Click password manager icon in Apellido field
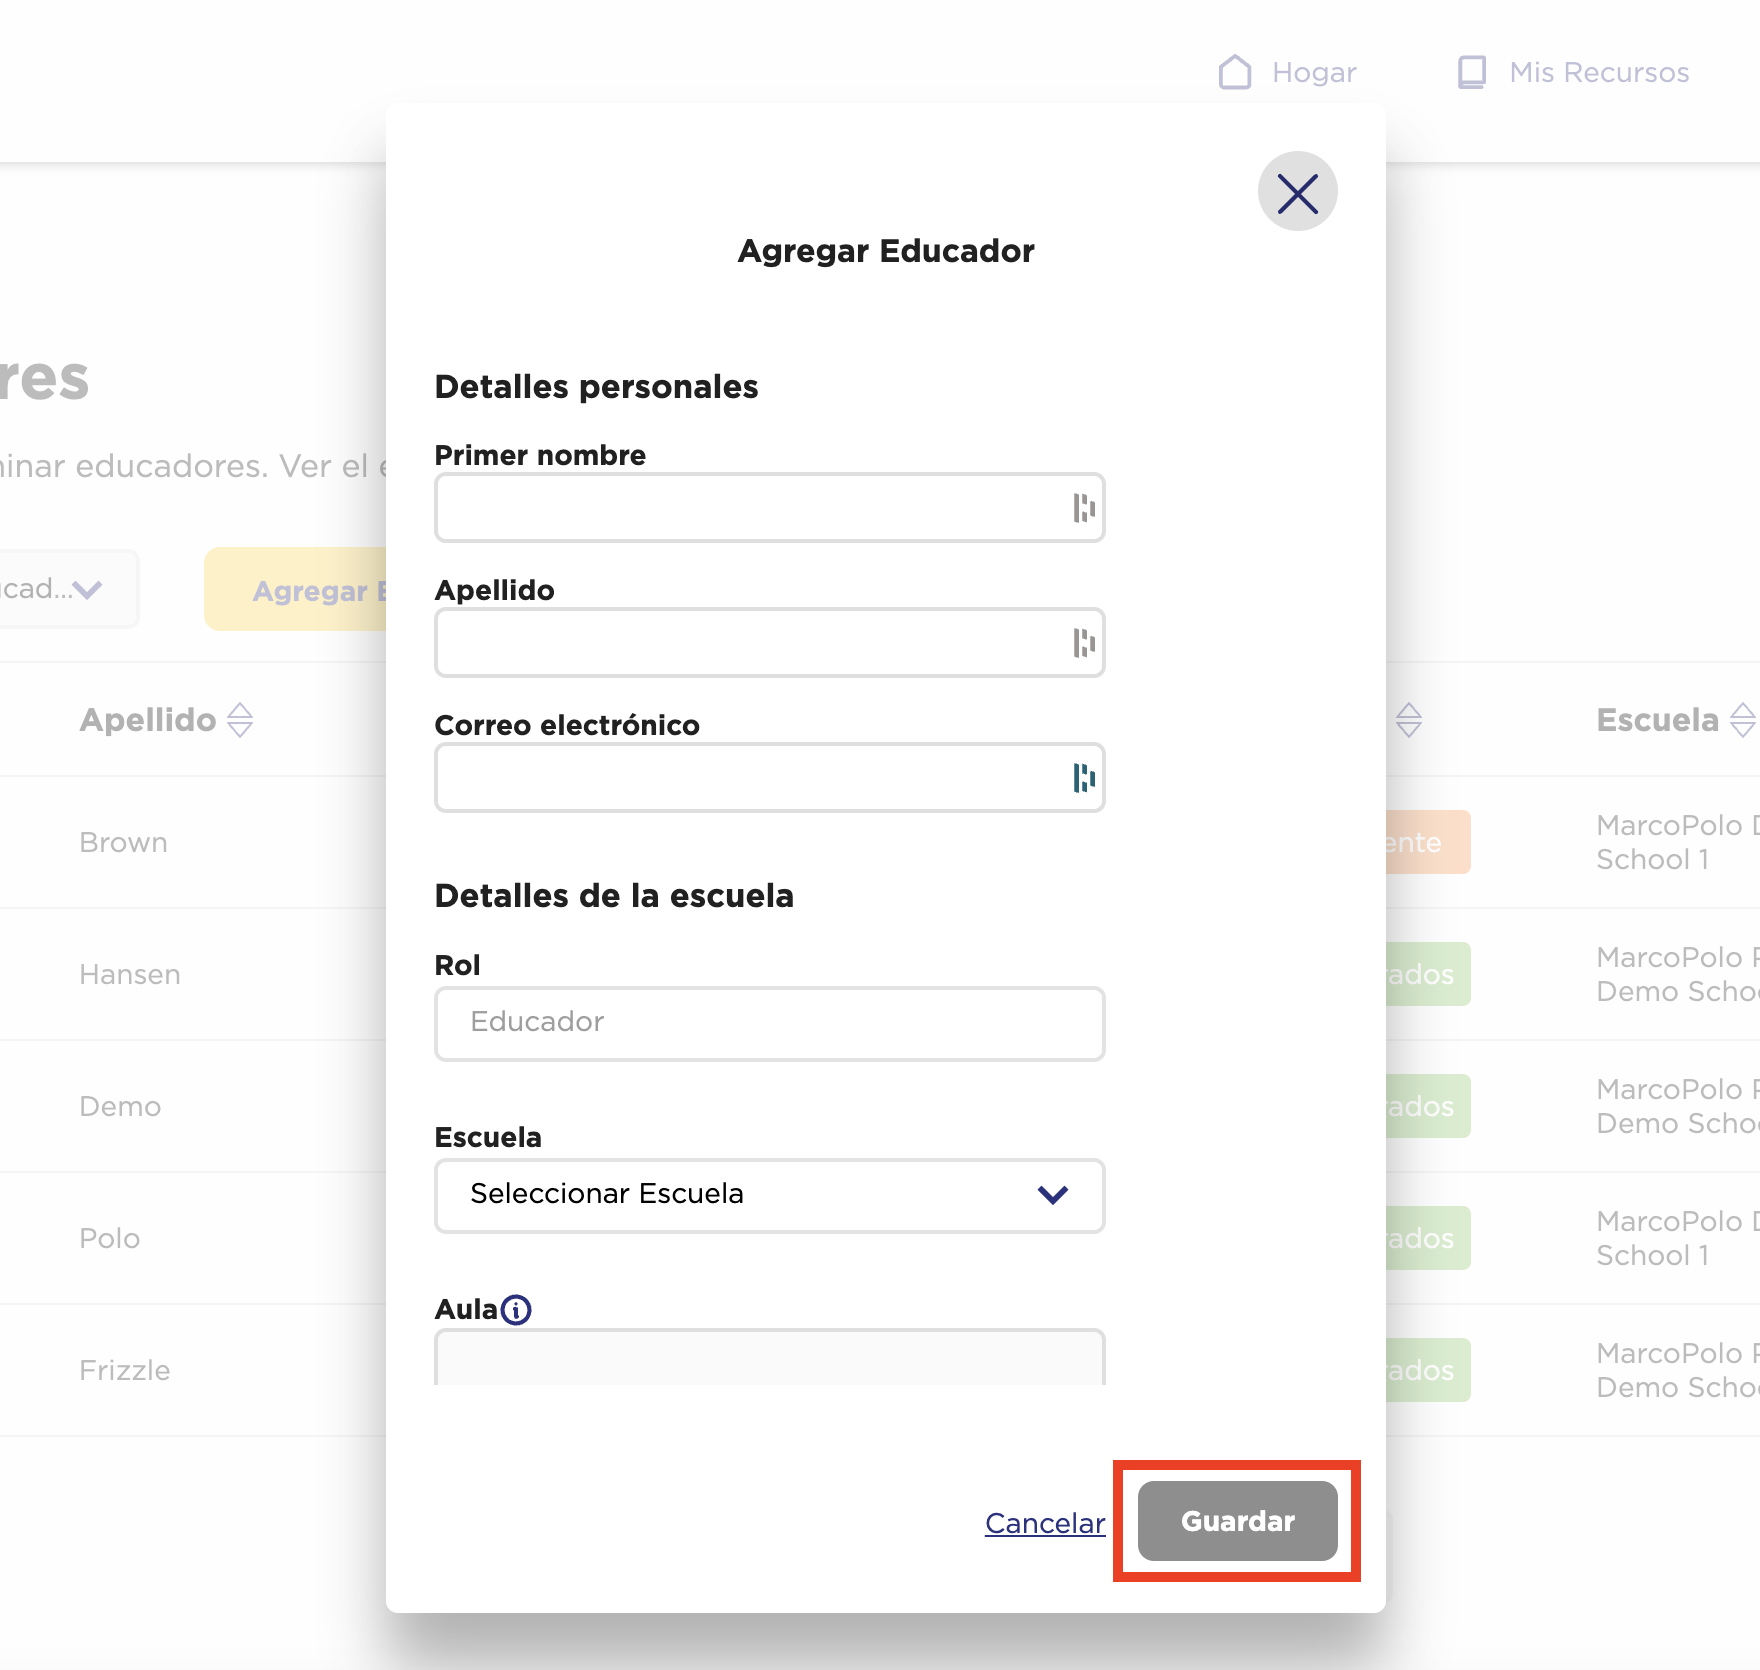This screenshot has height=1670, width=1760. [x=1083, y=643]
